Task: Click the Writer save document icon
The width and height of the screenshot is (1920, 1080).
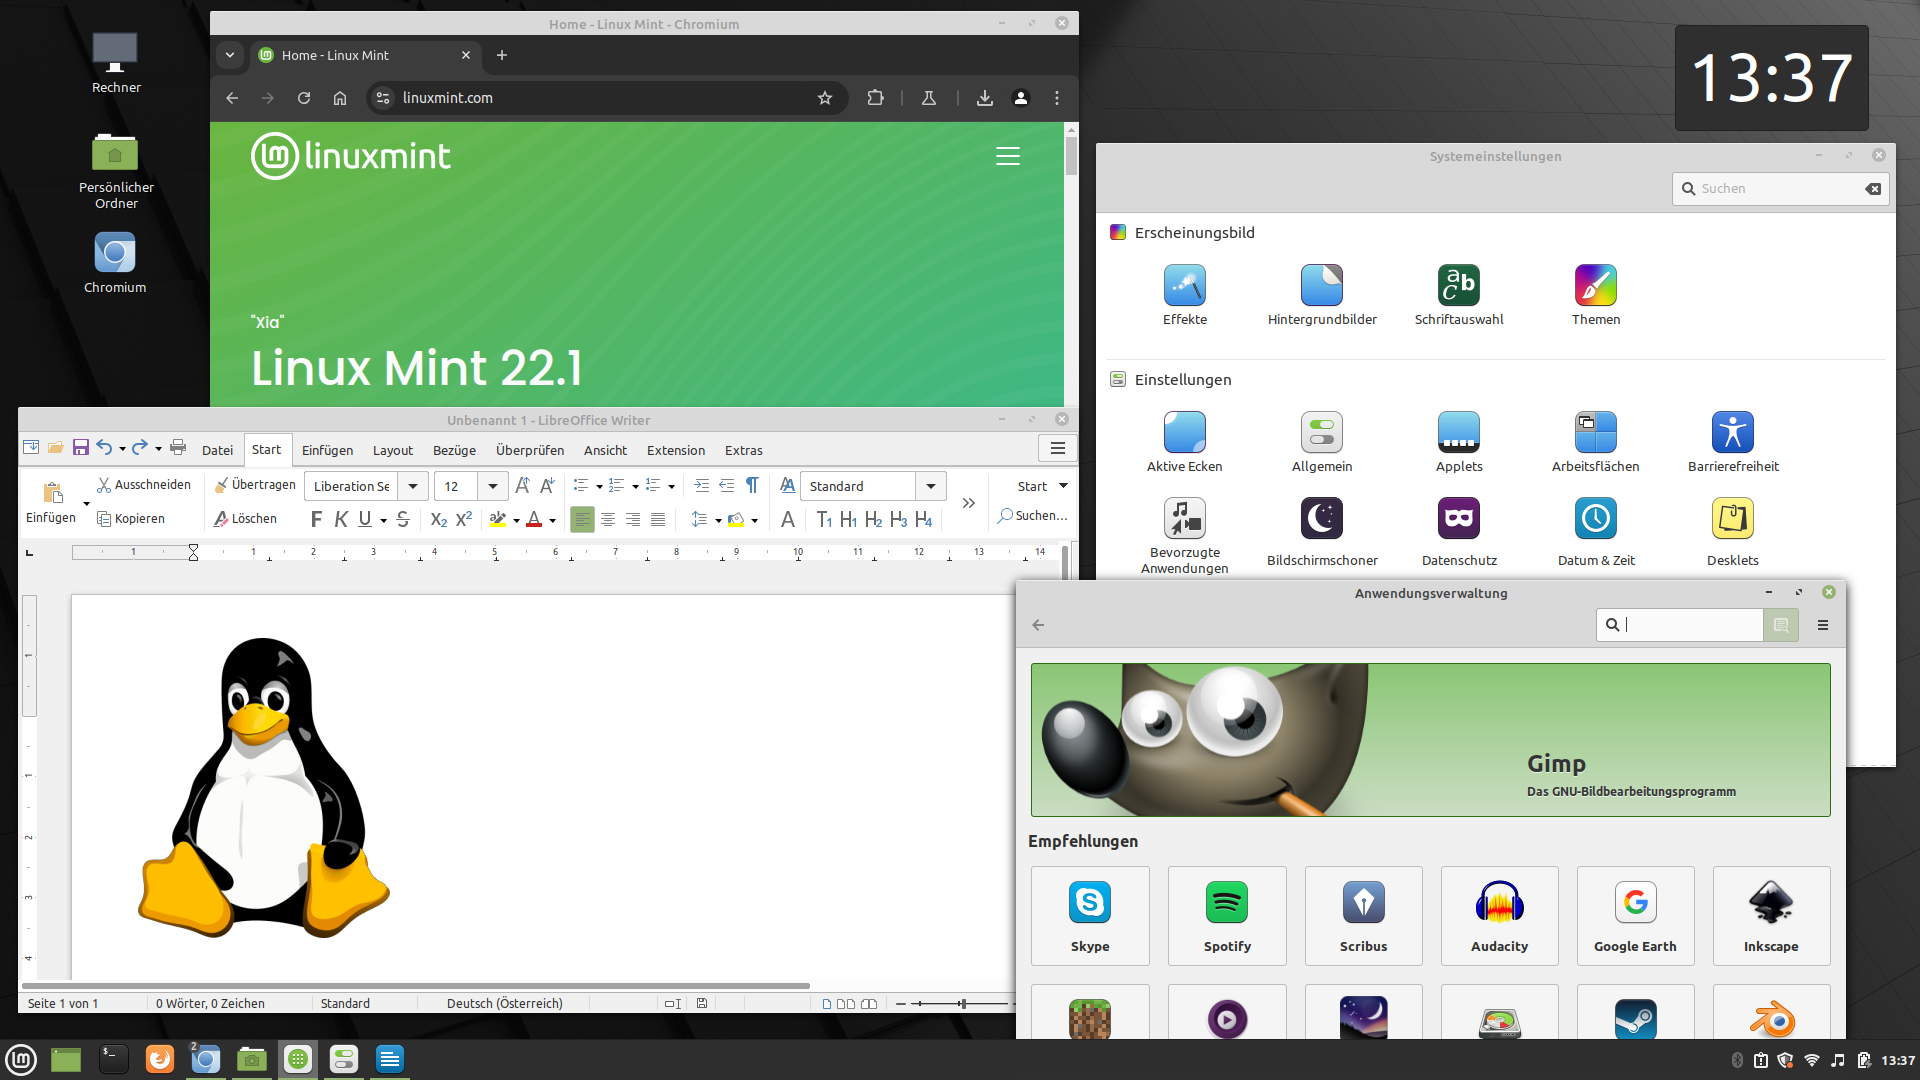Action: pos(81,448)
